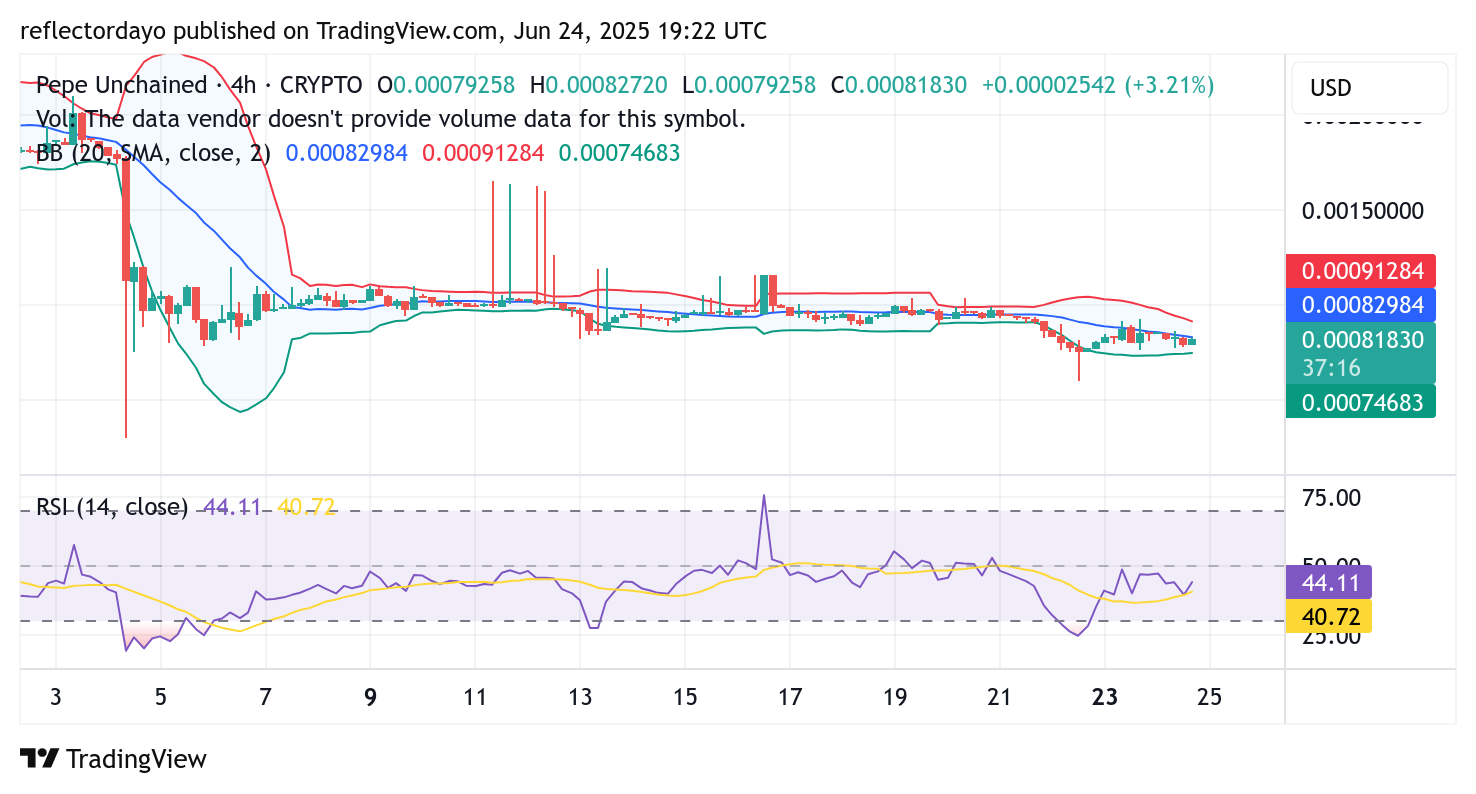
Task: Click date marker 21 on time axis
Action: (1000, 697)
